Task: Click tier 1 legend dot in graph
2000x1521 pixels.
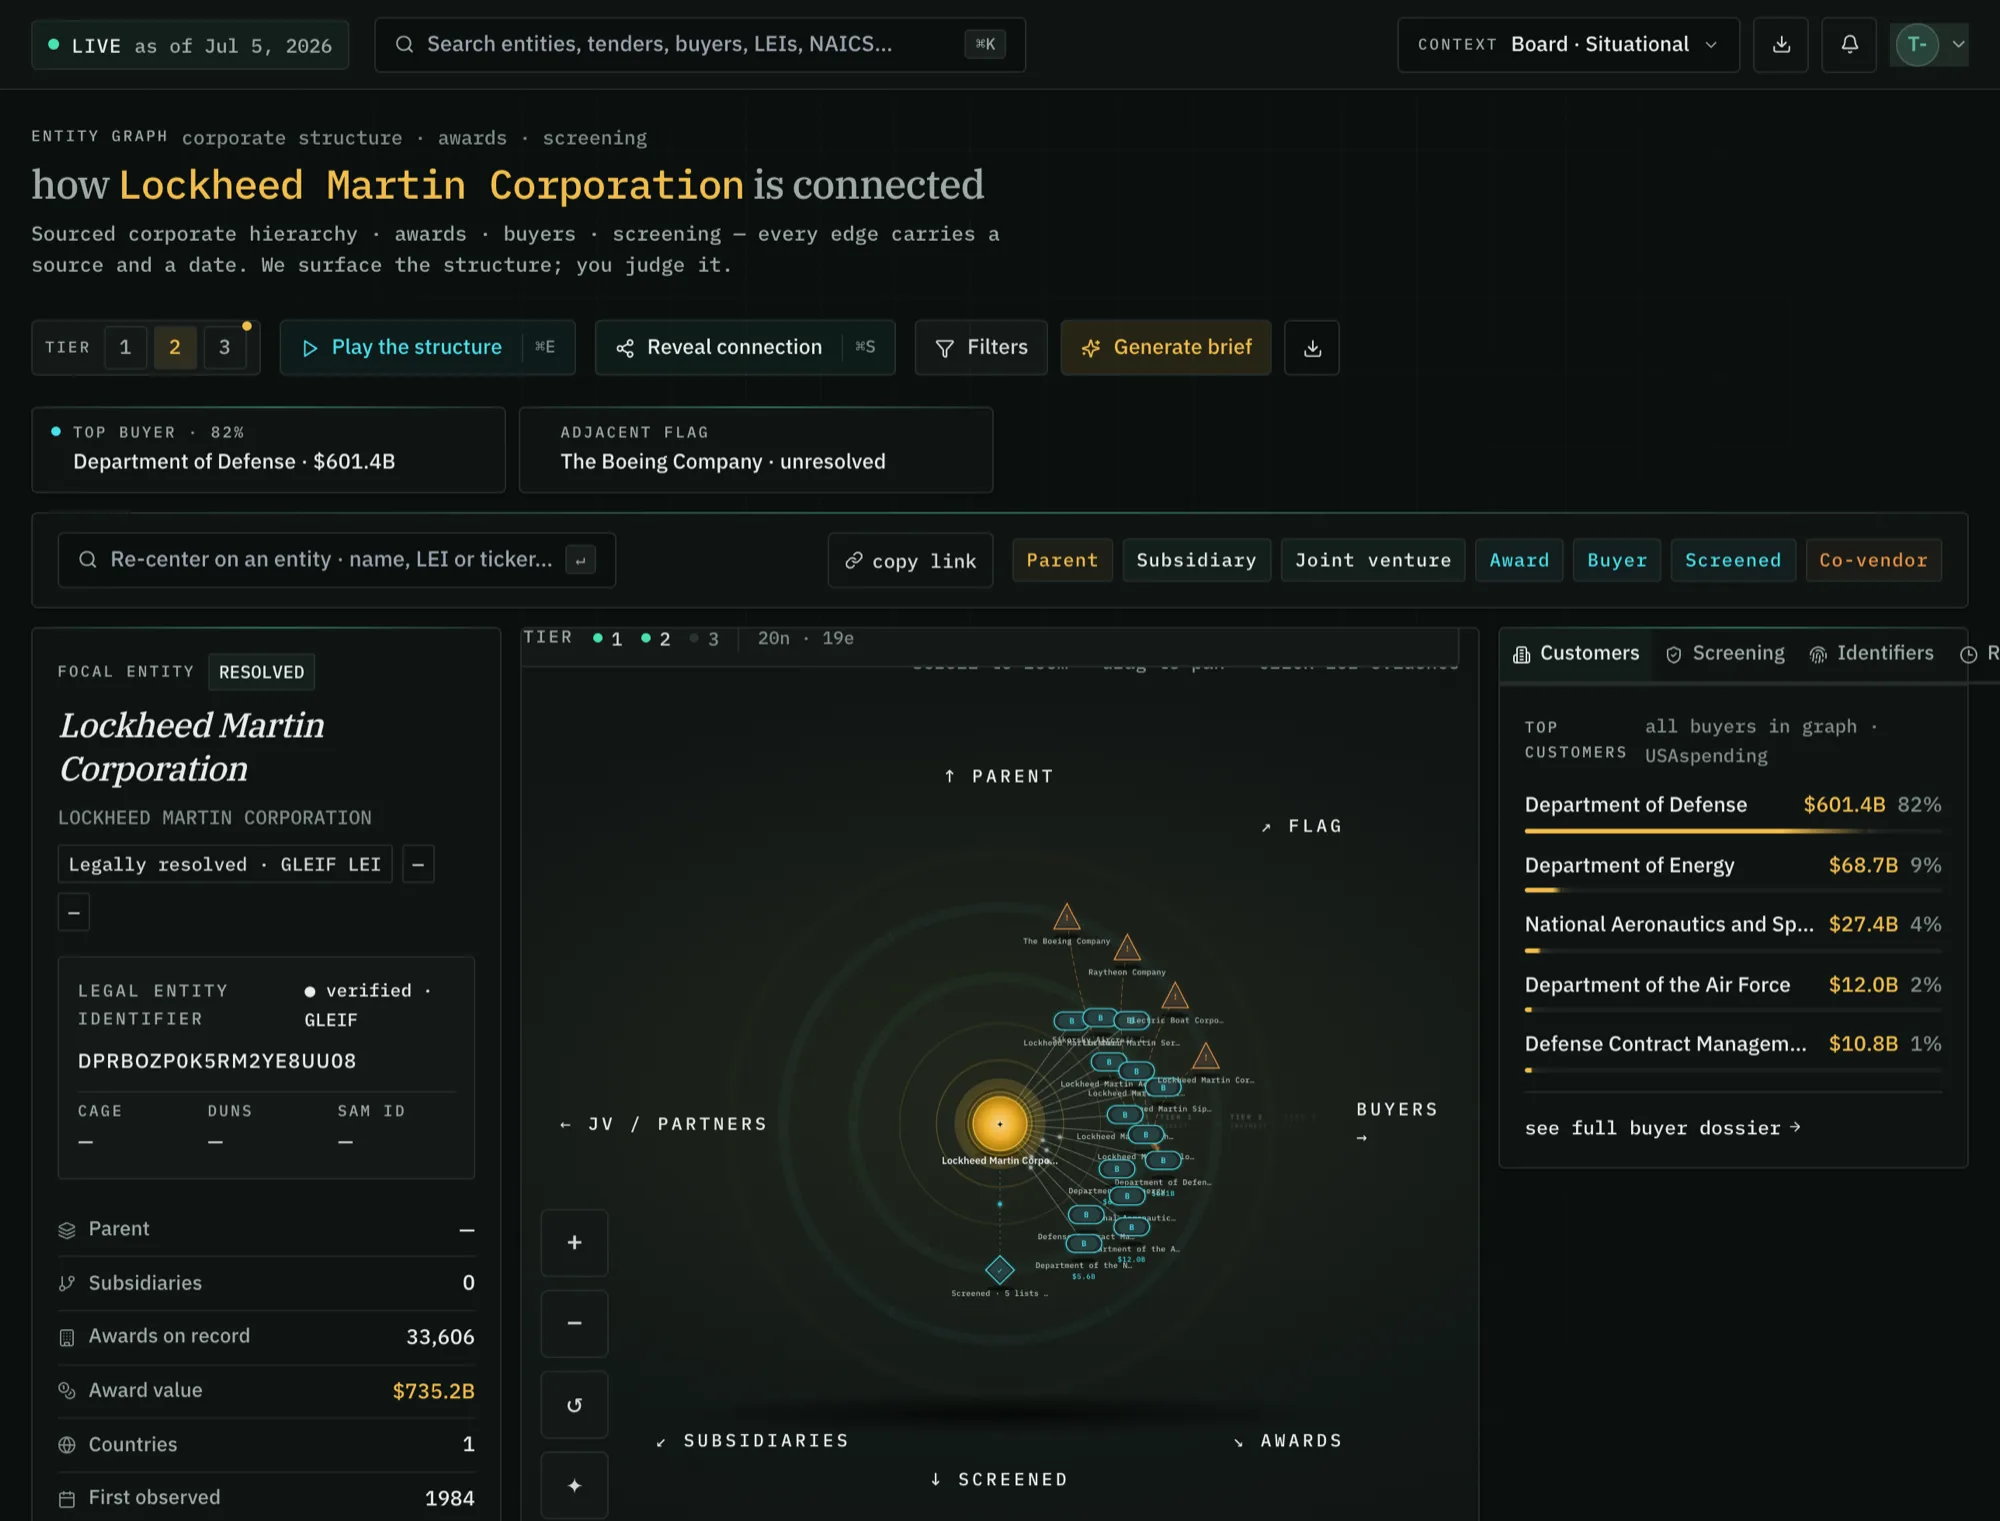Action: coord(598,638)
